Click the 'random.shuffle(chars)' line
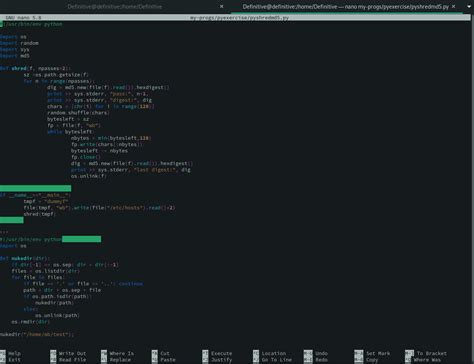Viewport: 474px width, 364px height. point(78,113)
